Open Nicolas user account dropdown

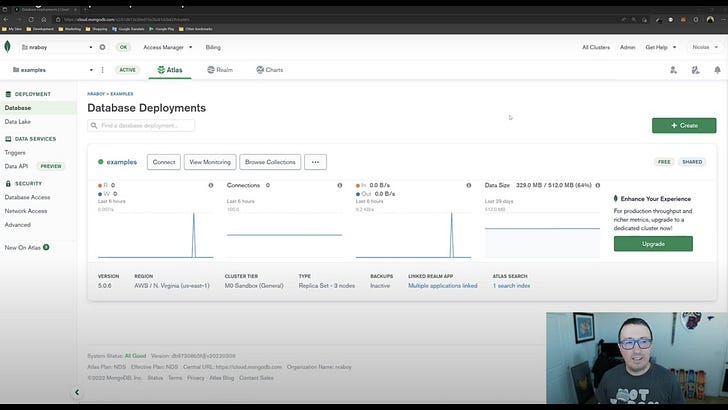click(x=705, y=47)
